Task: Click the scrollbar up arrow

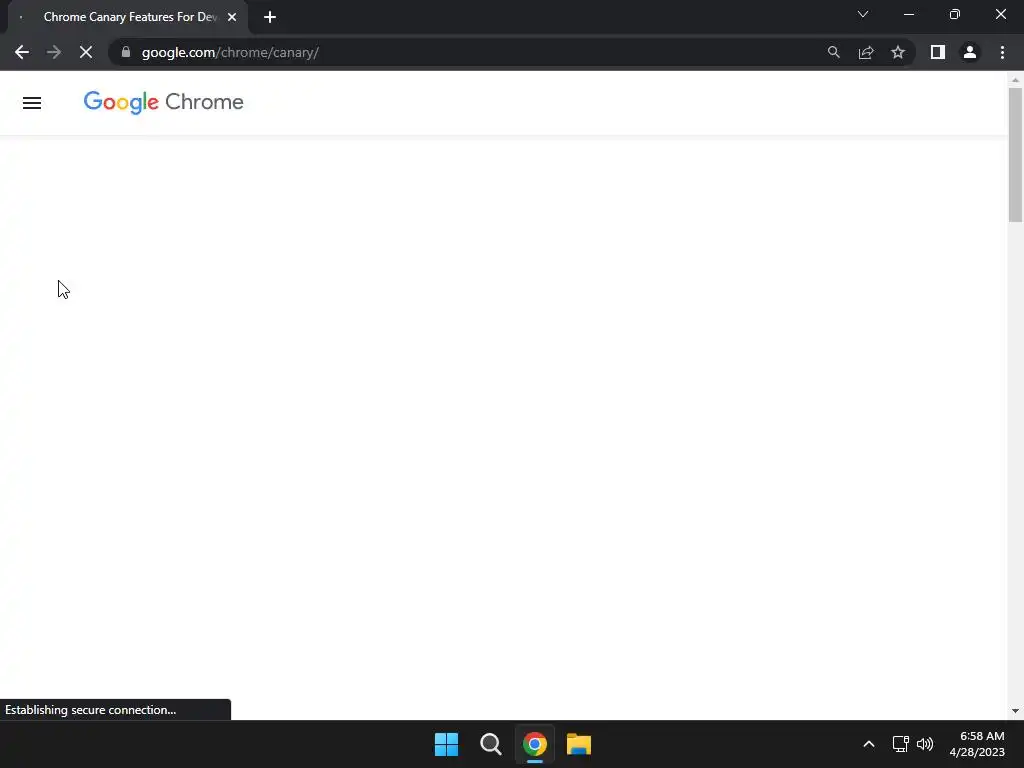Action: click(x=1015, y=80)
